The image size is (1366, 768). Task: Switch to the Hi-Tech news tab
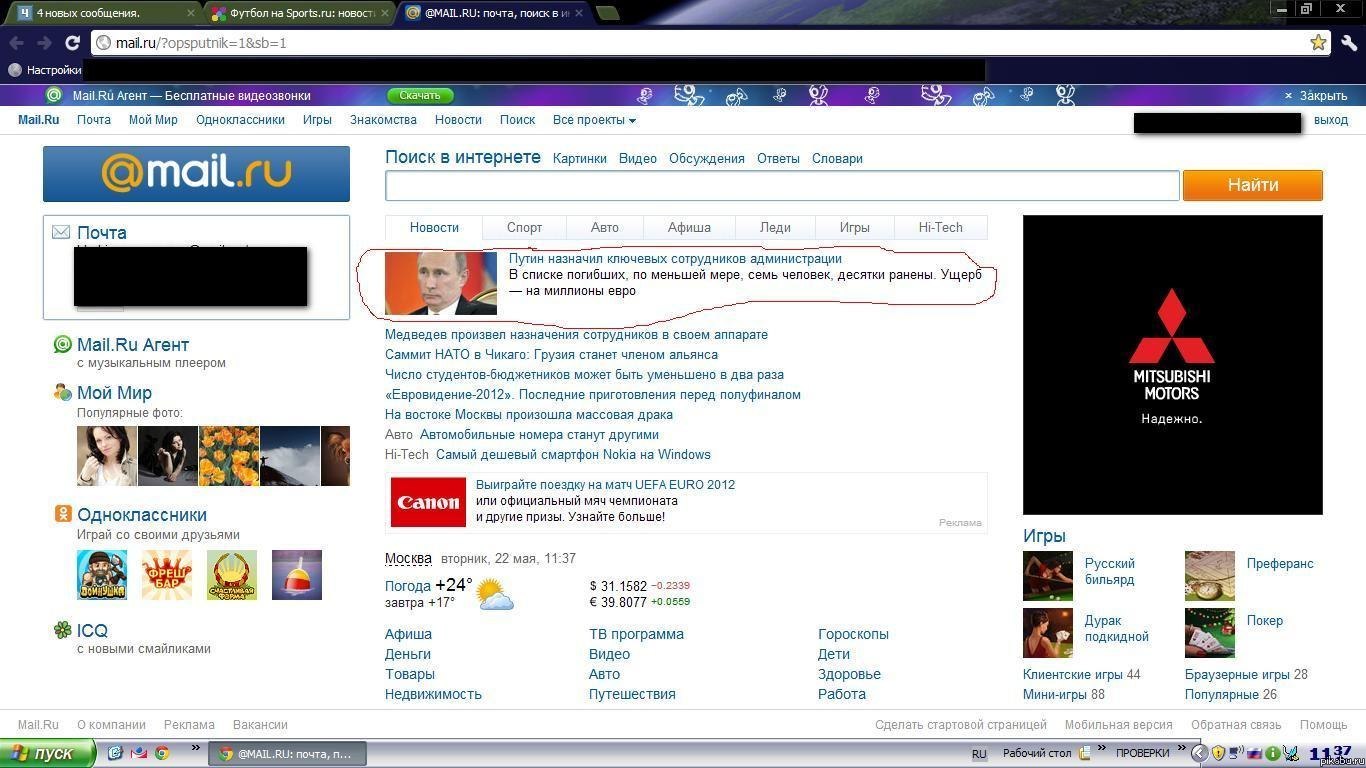[x=940, y=227]
